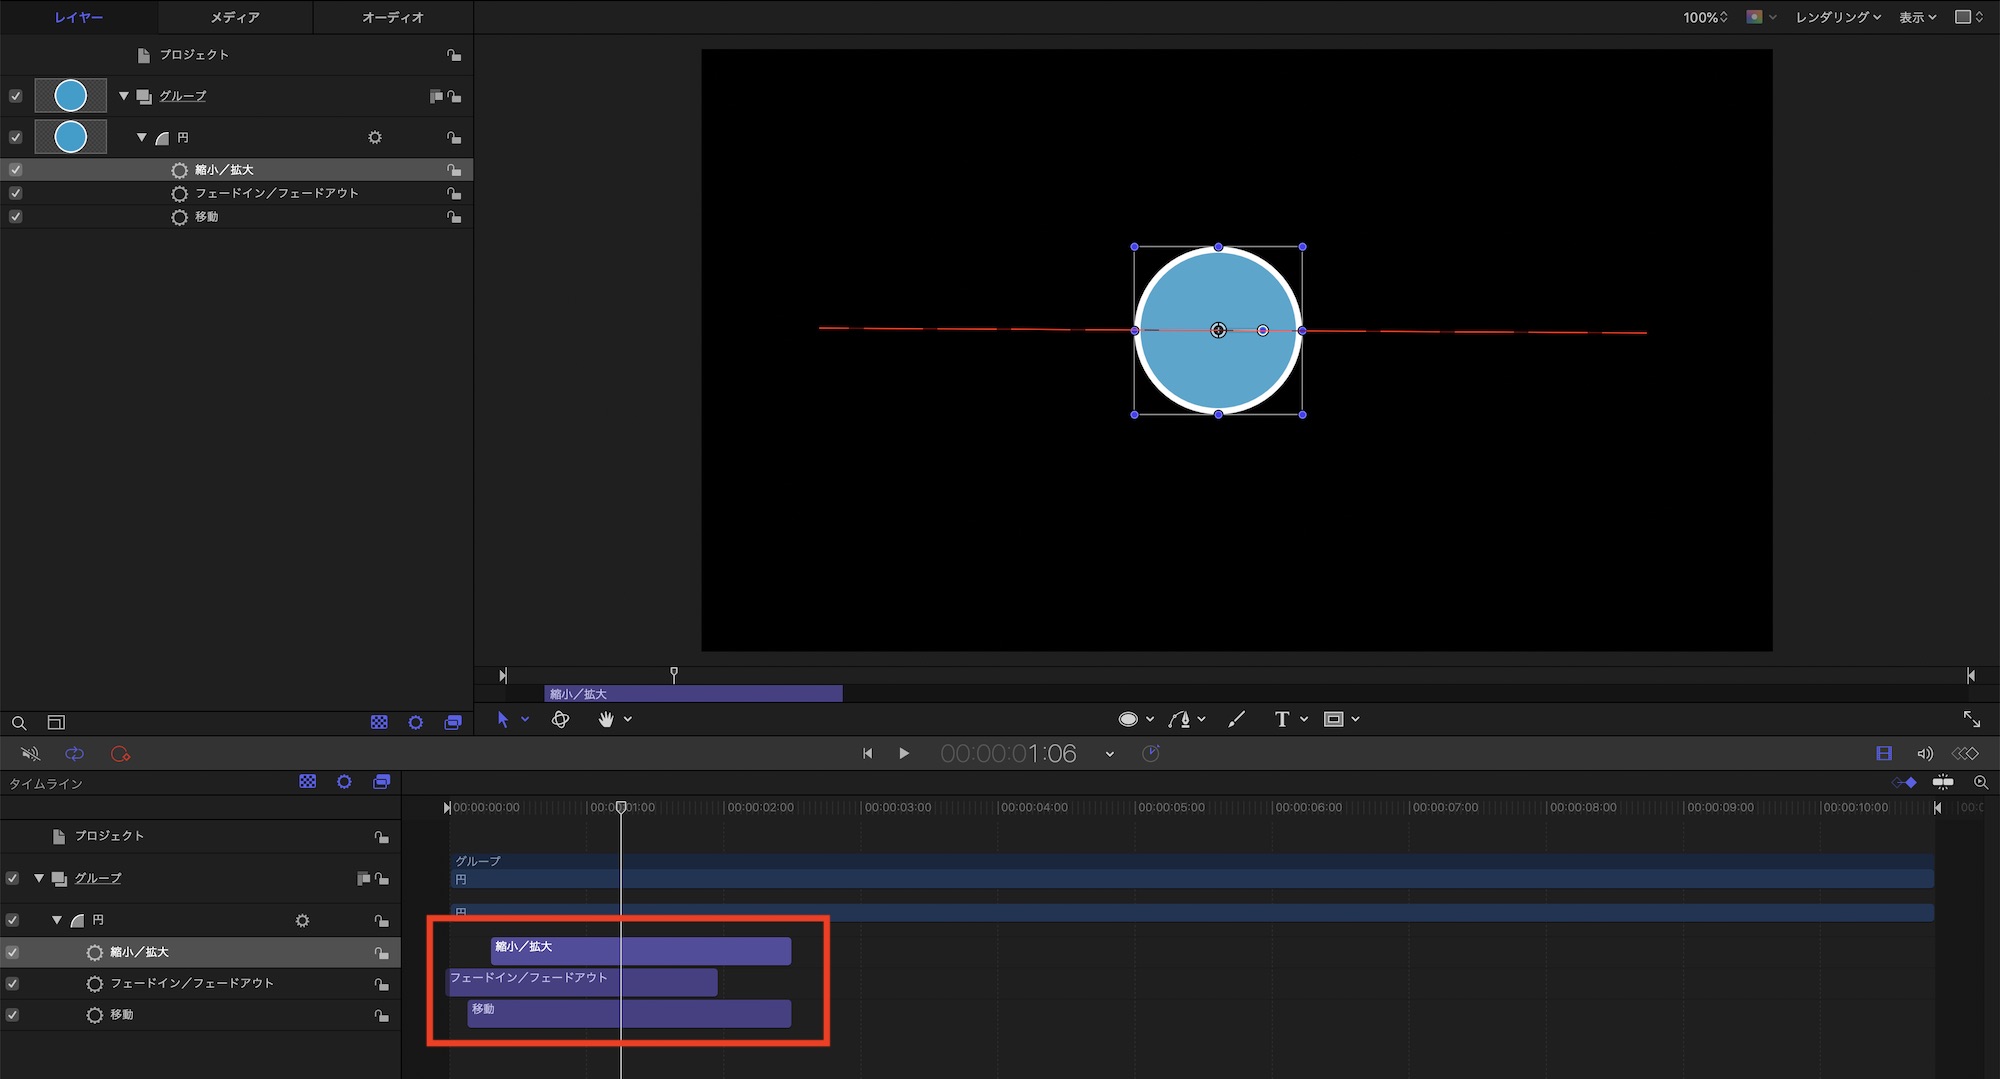
Task: Select the Text tool
Action: tap(1281, 719)
